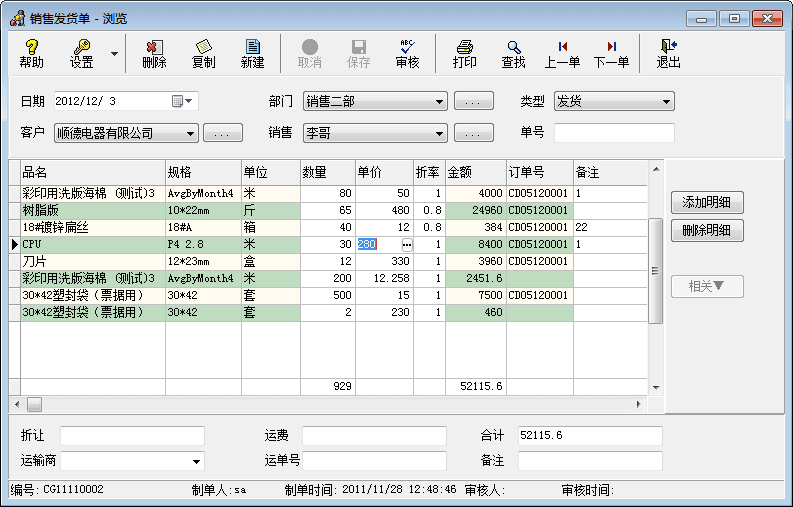Click the 取消 cancel toolbar icon
This screenshot has width=793, height=507.
310,54
